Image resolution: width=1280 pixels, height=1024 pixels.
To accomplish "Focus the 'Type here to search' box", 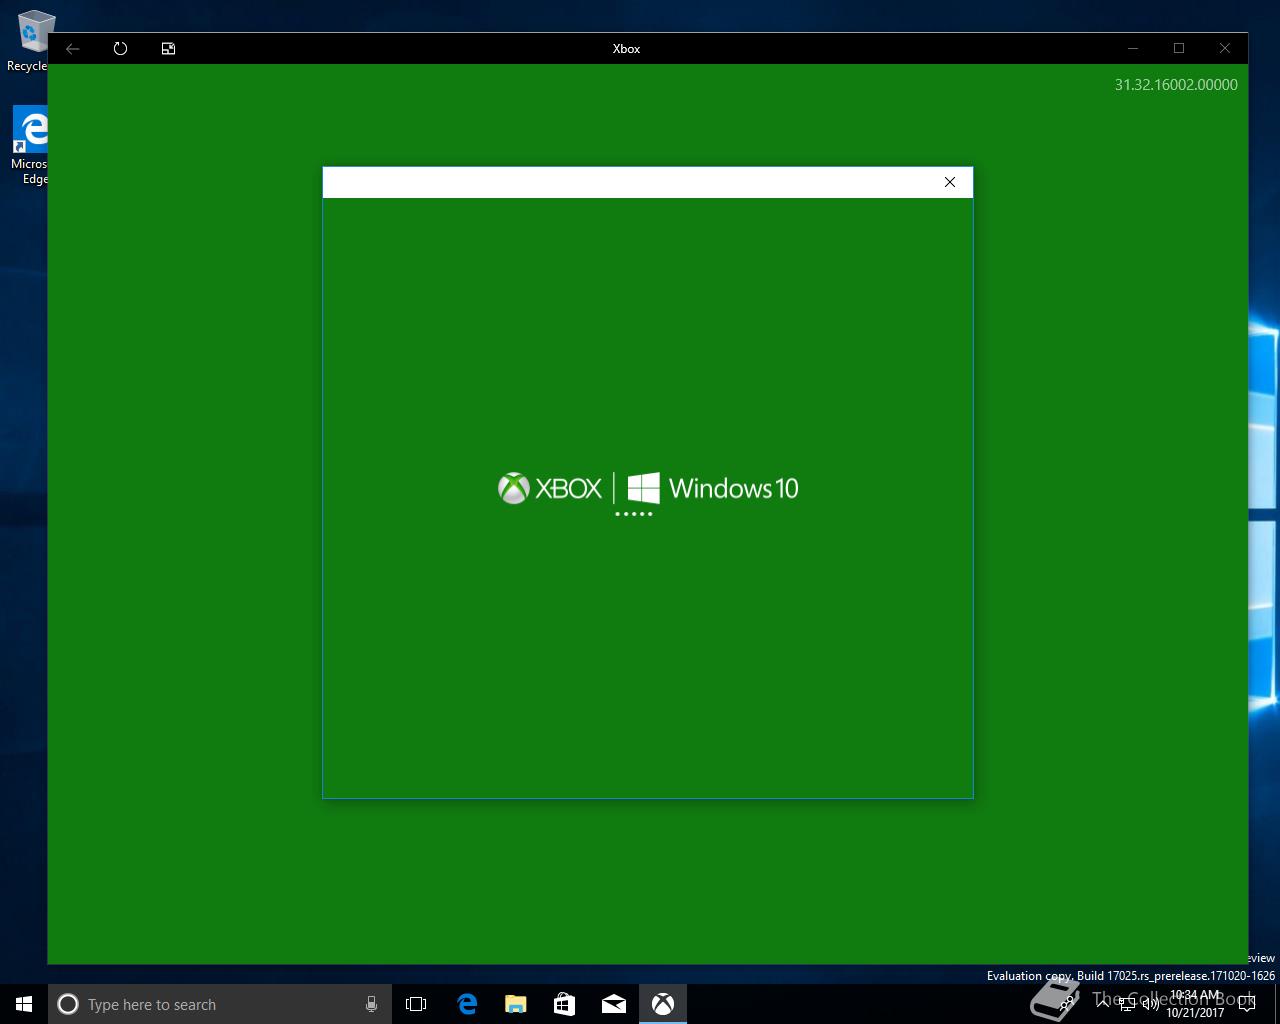I will pyautogui.click(x=220, y=1004).
